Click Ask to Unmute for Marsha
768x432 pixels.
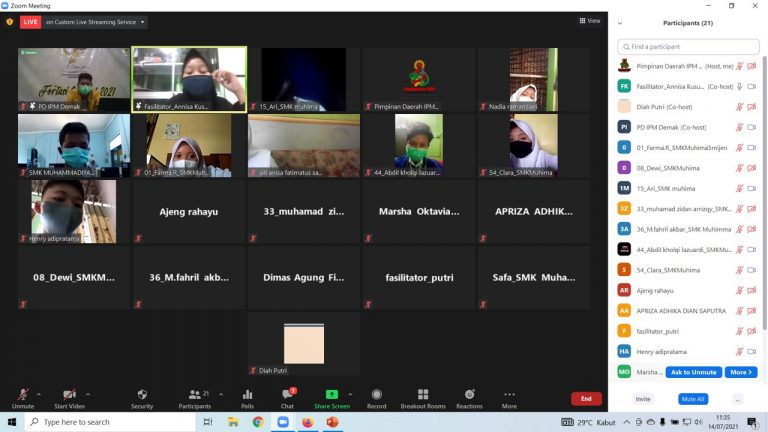click(x=694, y=372)
